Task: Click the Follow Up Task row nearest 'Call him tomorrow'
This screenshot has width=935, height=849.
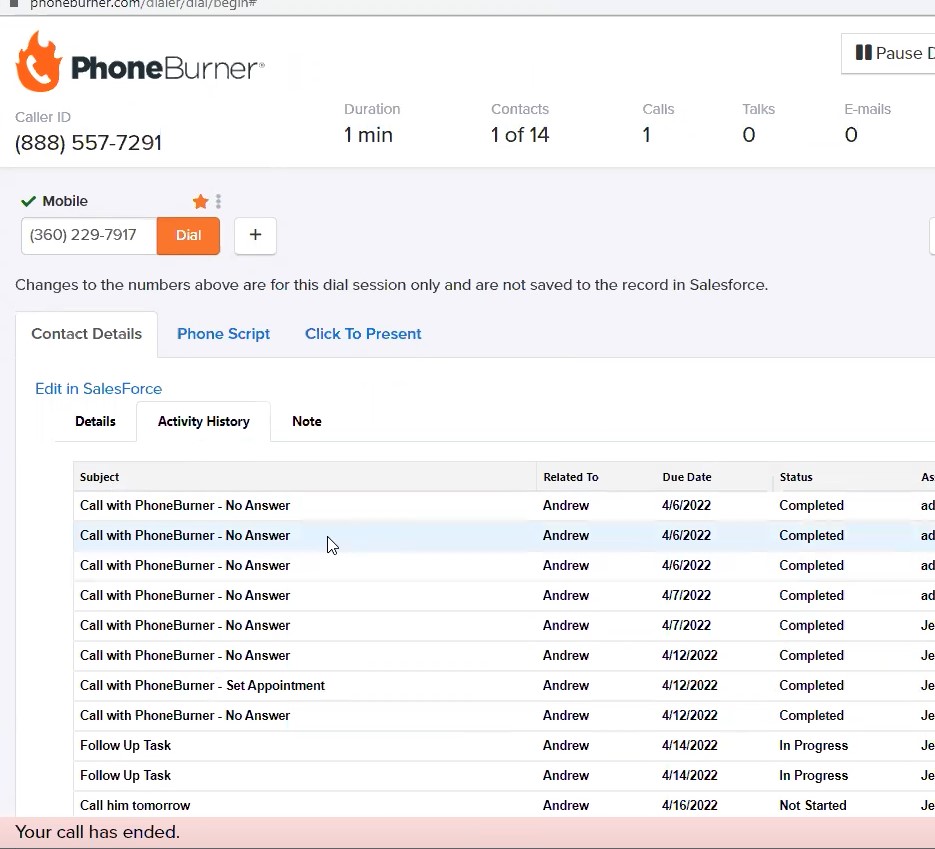Action: click(x=504, y=776)
